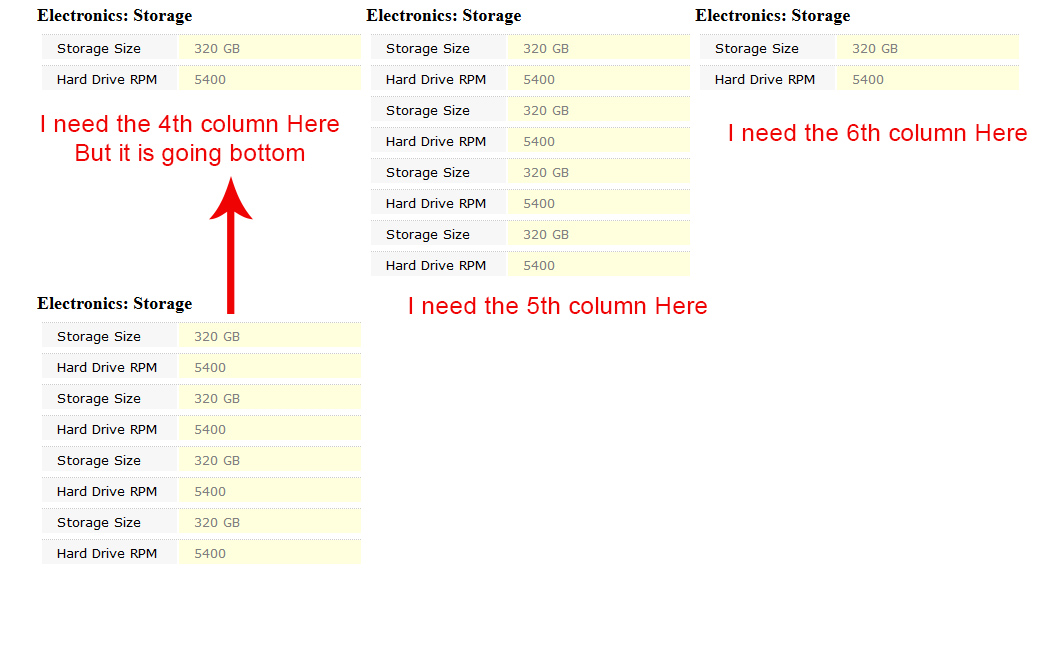Screen dimensions: 1052x670
Task: Select 5400 in the right table
Action: (x=863, y=78)
